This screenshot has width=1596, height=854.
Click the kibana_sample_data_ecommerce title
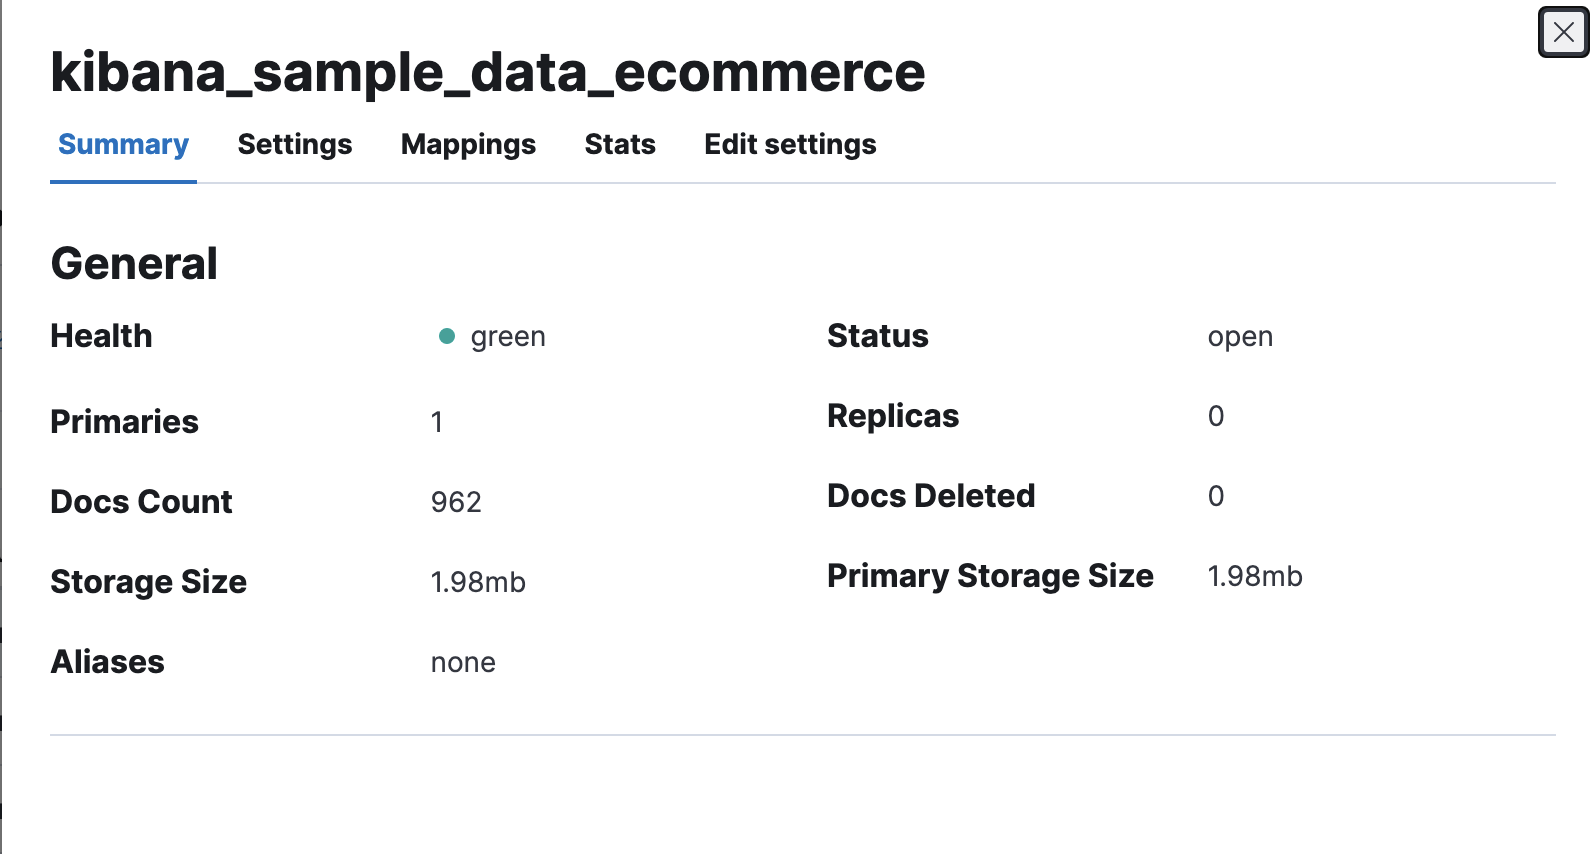(488, 72)
